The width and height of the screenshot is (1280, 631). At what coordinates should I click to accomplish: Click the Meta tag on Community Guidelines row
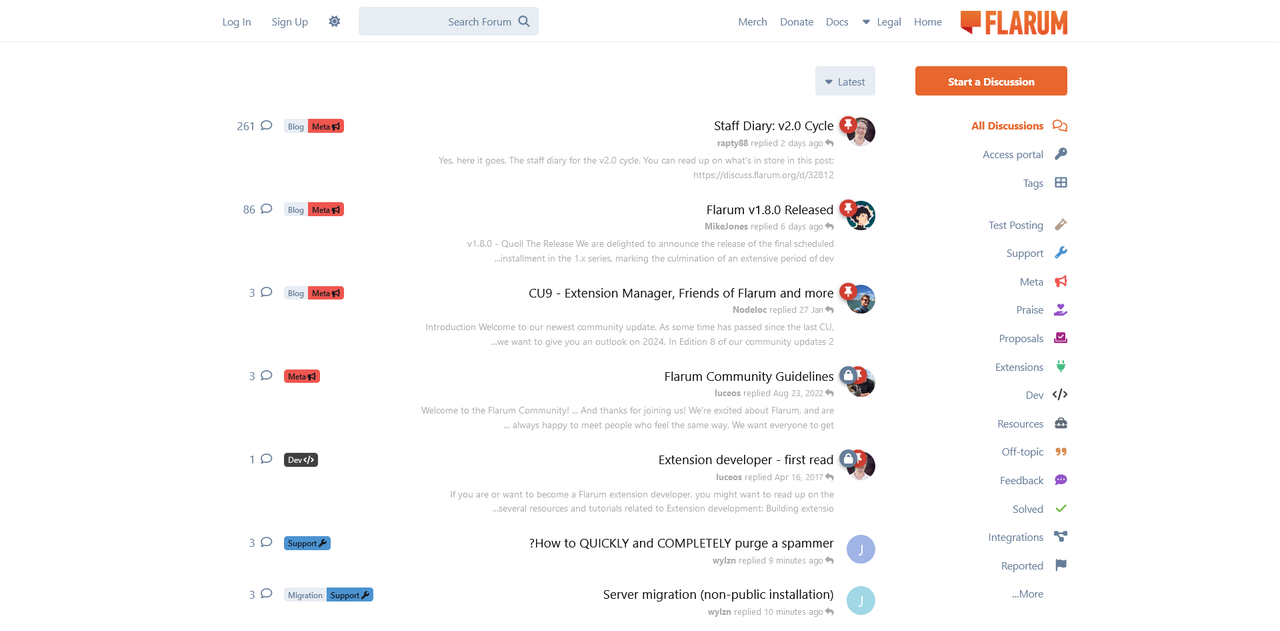point(302,376)
